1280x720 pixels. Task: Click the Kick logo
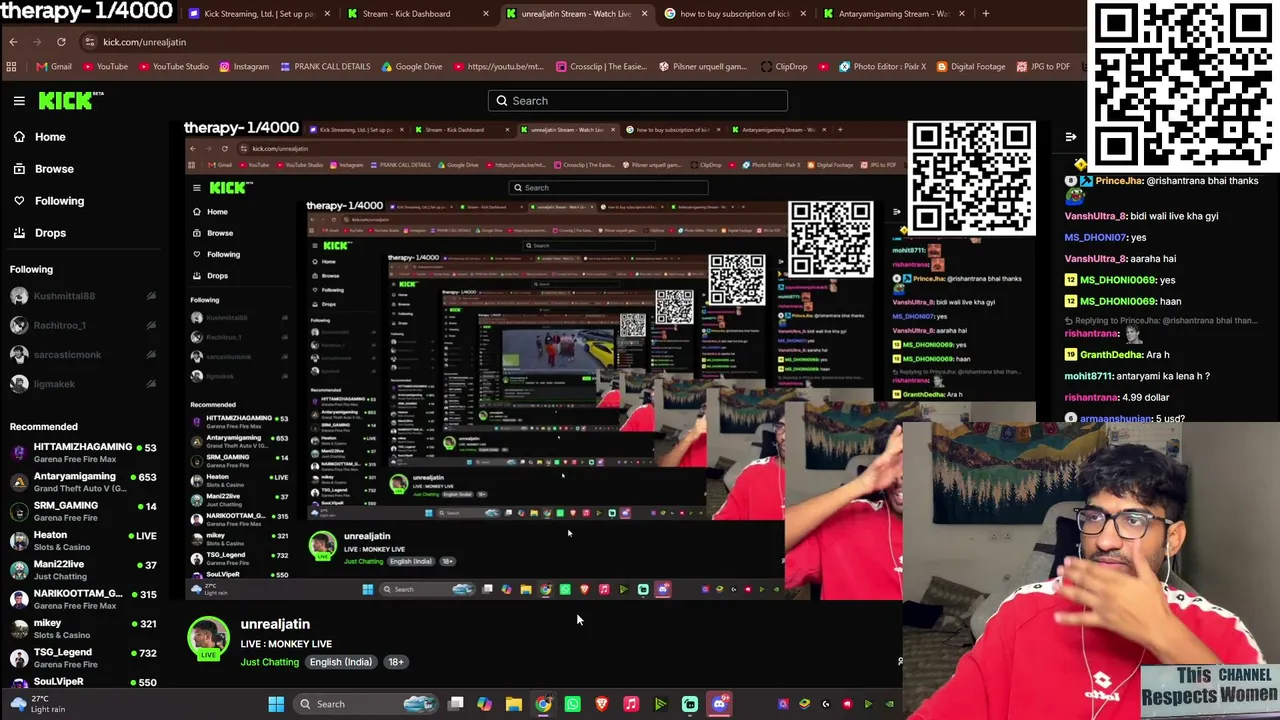(70, 100)
